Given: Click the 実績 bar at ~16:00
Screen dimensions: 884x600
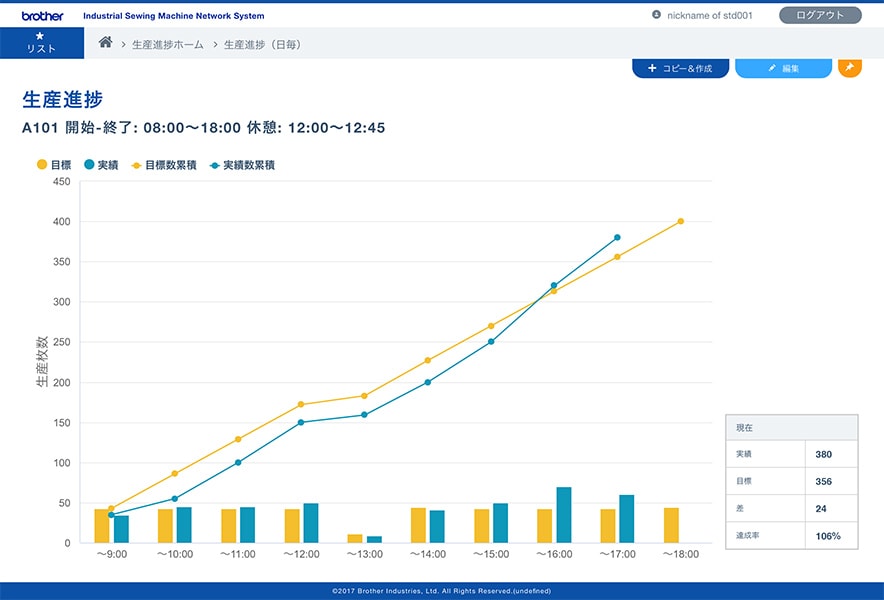Looking at the screenshot, I should pos(564,515).
